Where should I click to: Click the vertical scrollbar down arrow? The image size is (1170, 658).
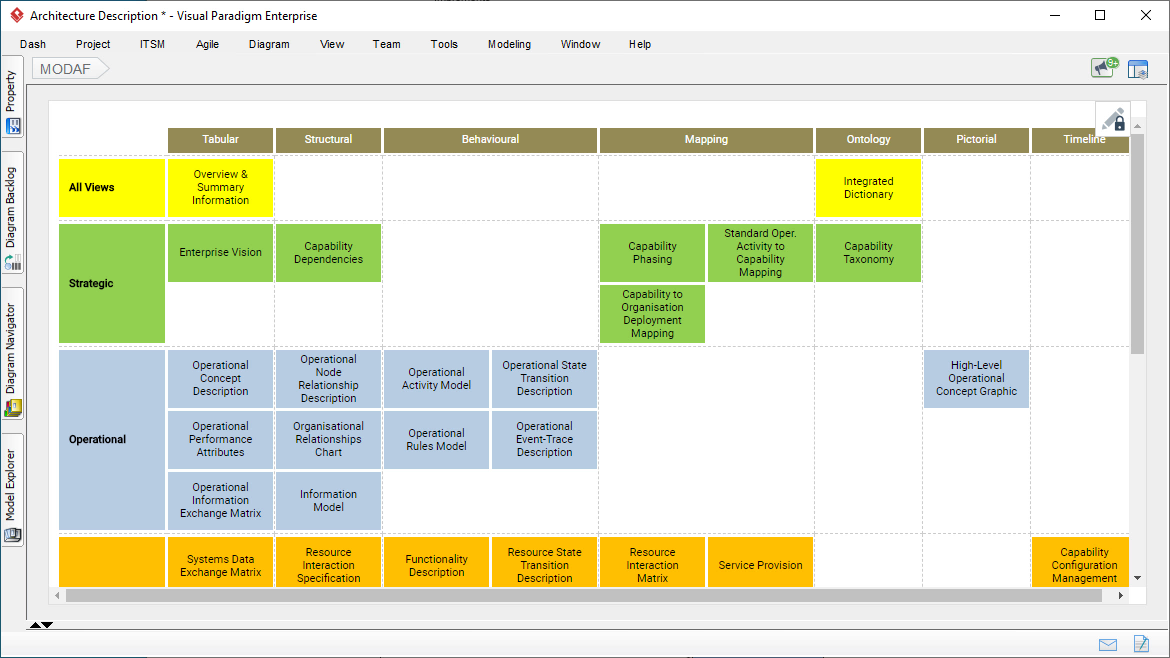[1137, 578]
